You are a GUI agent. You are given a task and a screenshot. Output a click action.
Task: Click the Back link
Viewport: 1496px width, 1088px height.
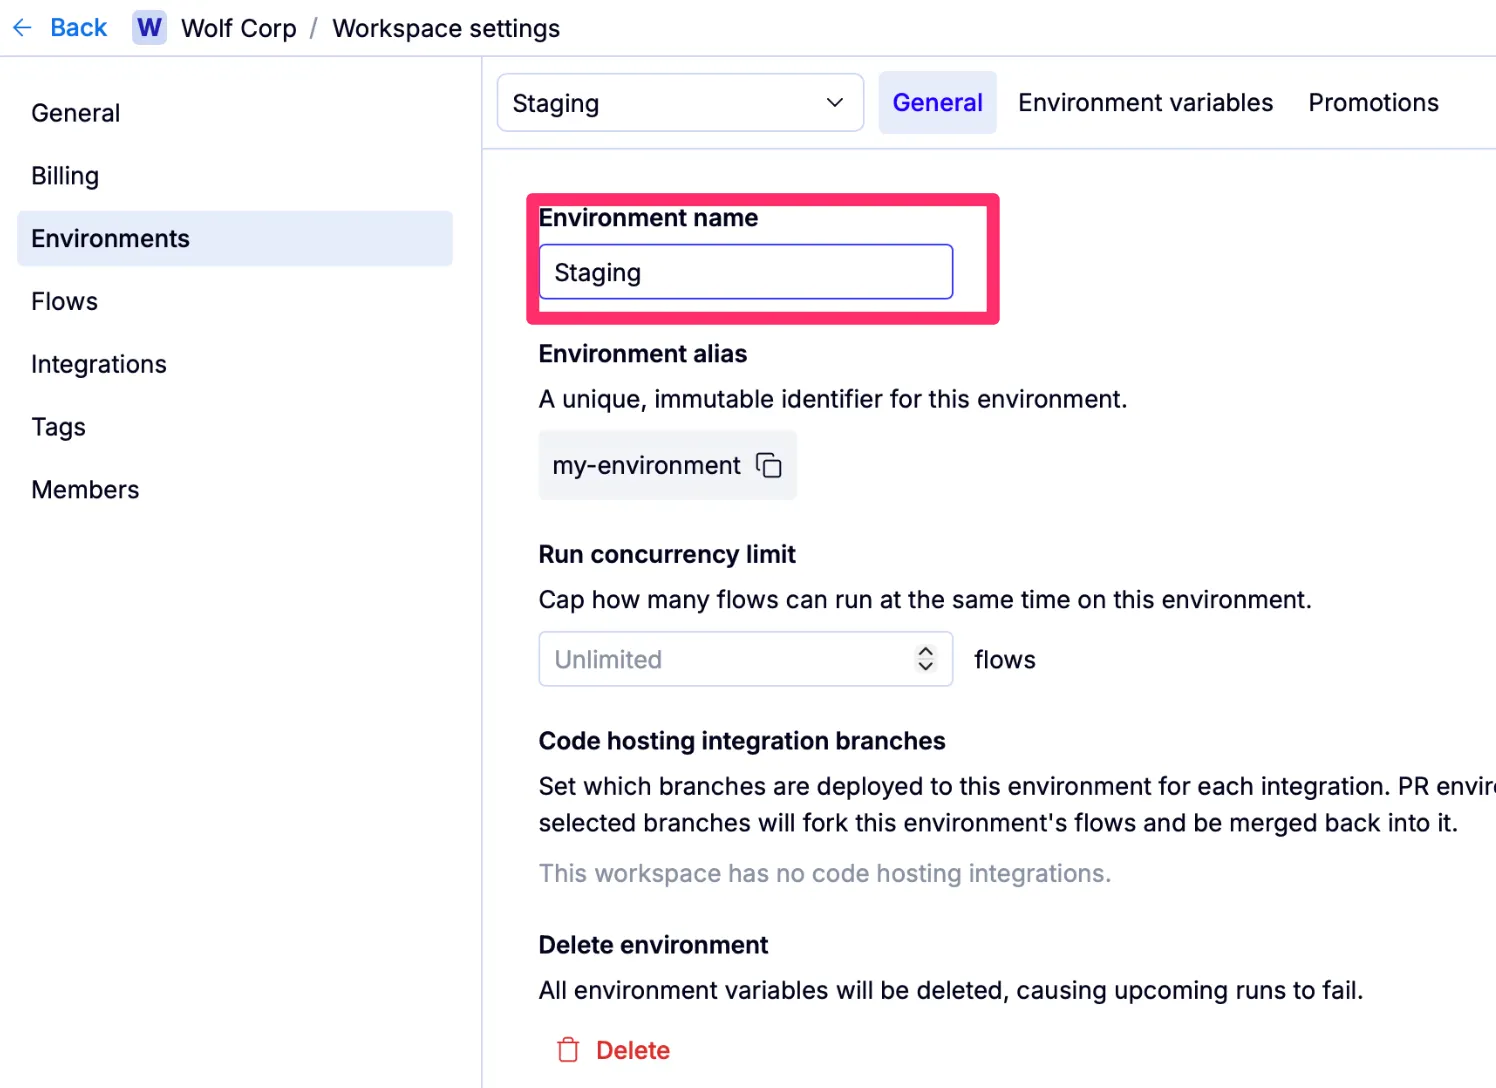pyautogui.click(x=78, y=28)
